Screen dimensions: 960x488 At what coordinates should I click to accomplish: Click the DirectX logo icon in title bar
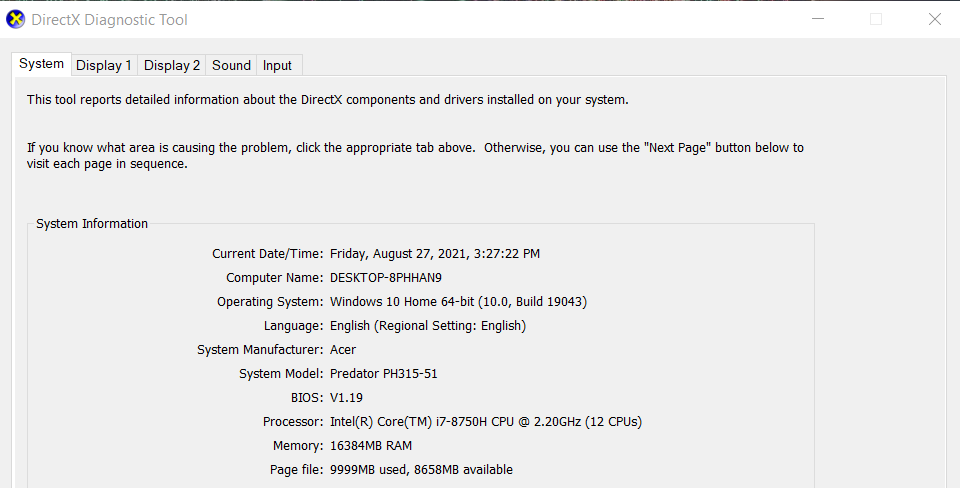coord(15,20)
